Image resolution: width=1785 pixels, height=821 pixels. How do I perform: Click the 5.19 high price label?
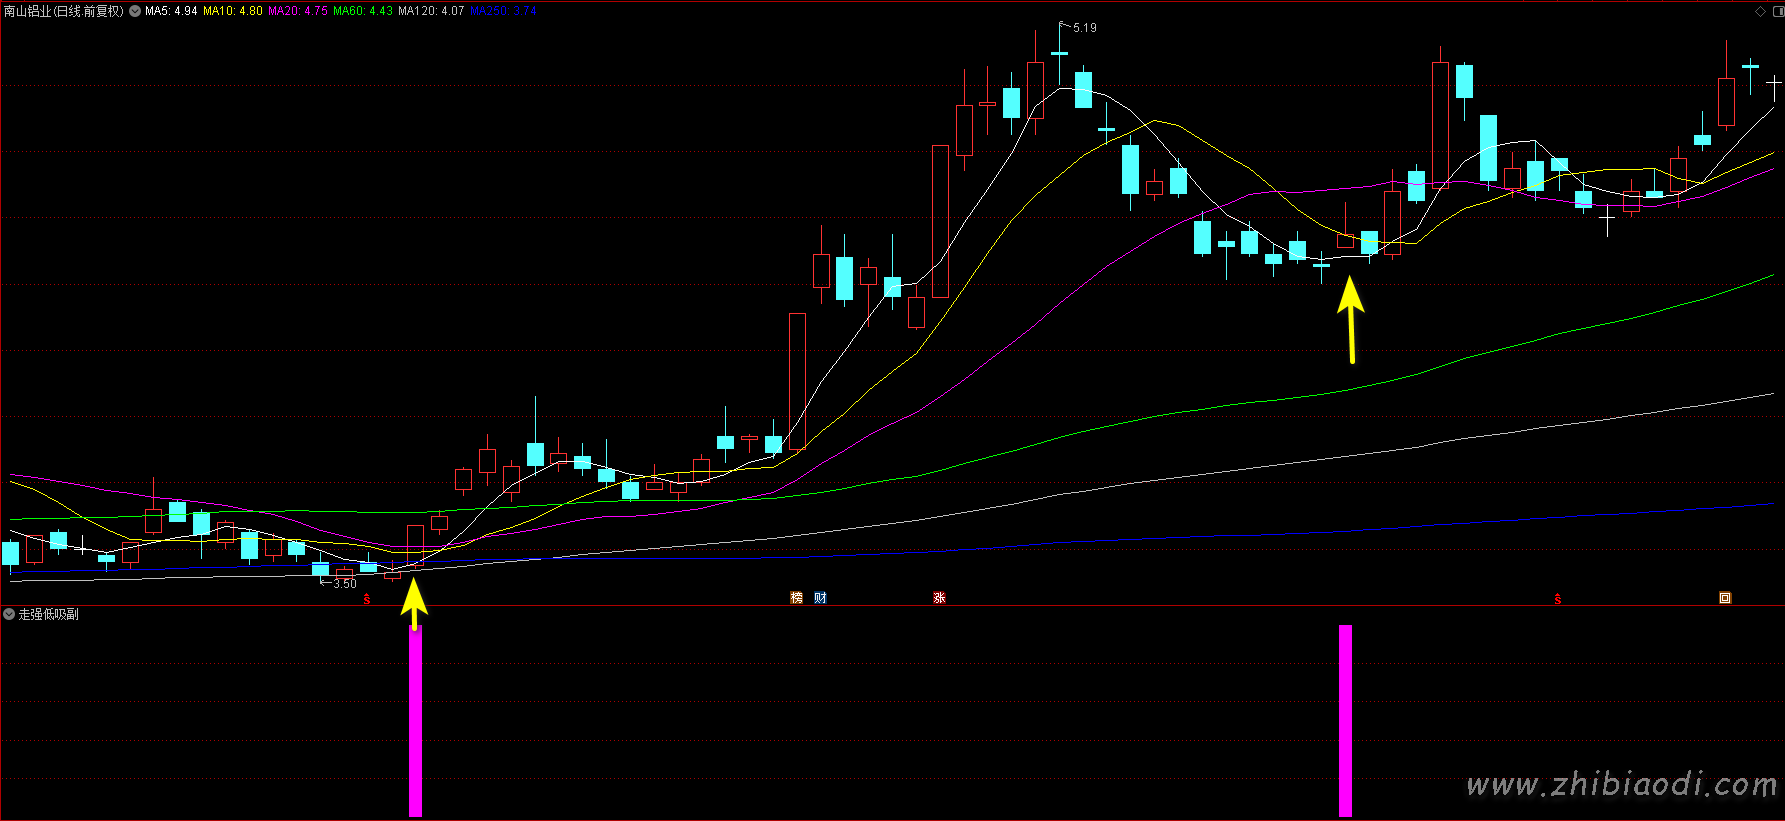(x=1084, y=28)
